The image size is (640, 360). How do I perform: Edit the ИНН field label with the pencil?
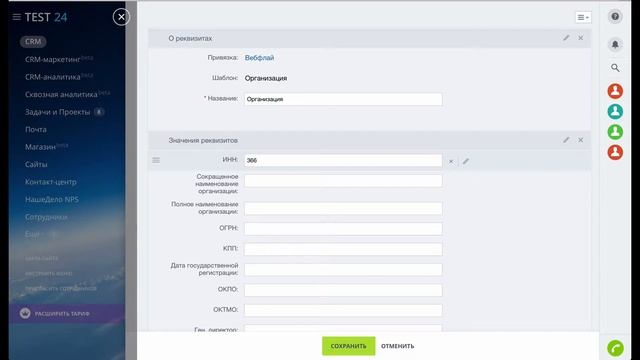(x=466, y=162)
